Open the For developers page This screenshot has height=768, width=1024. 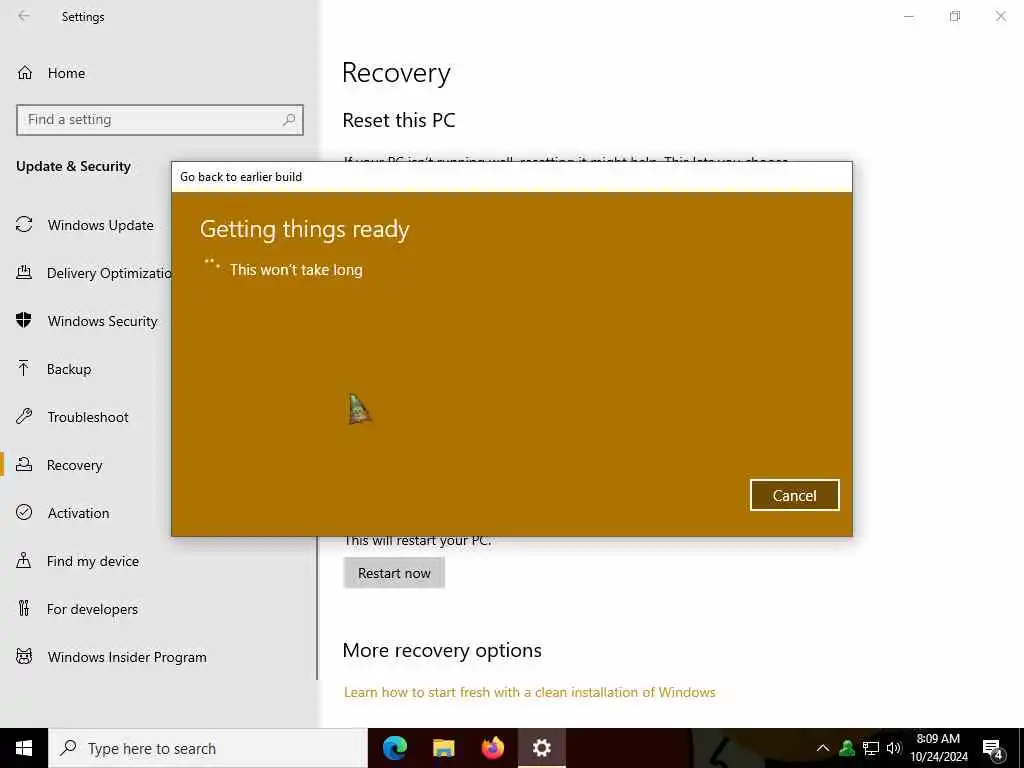(x=92, y=609)
